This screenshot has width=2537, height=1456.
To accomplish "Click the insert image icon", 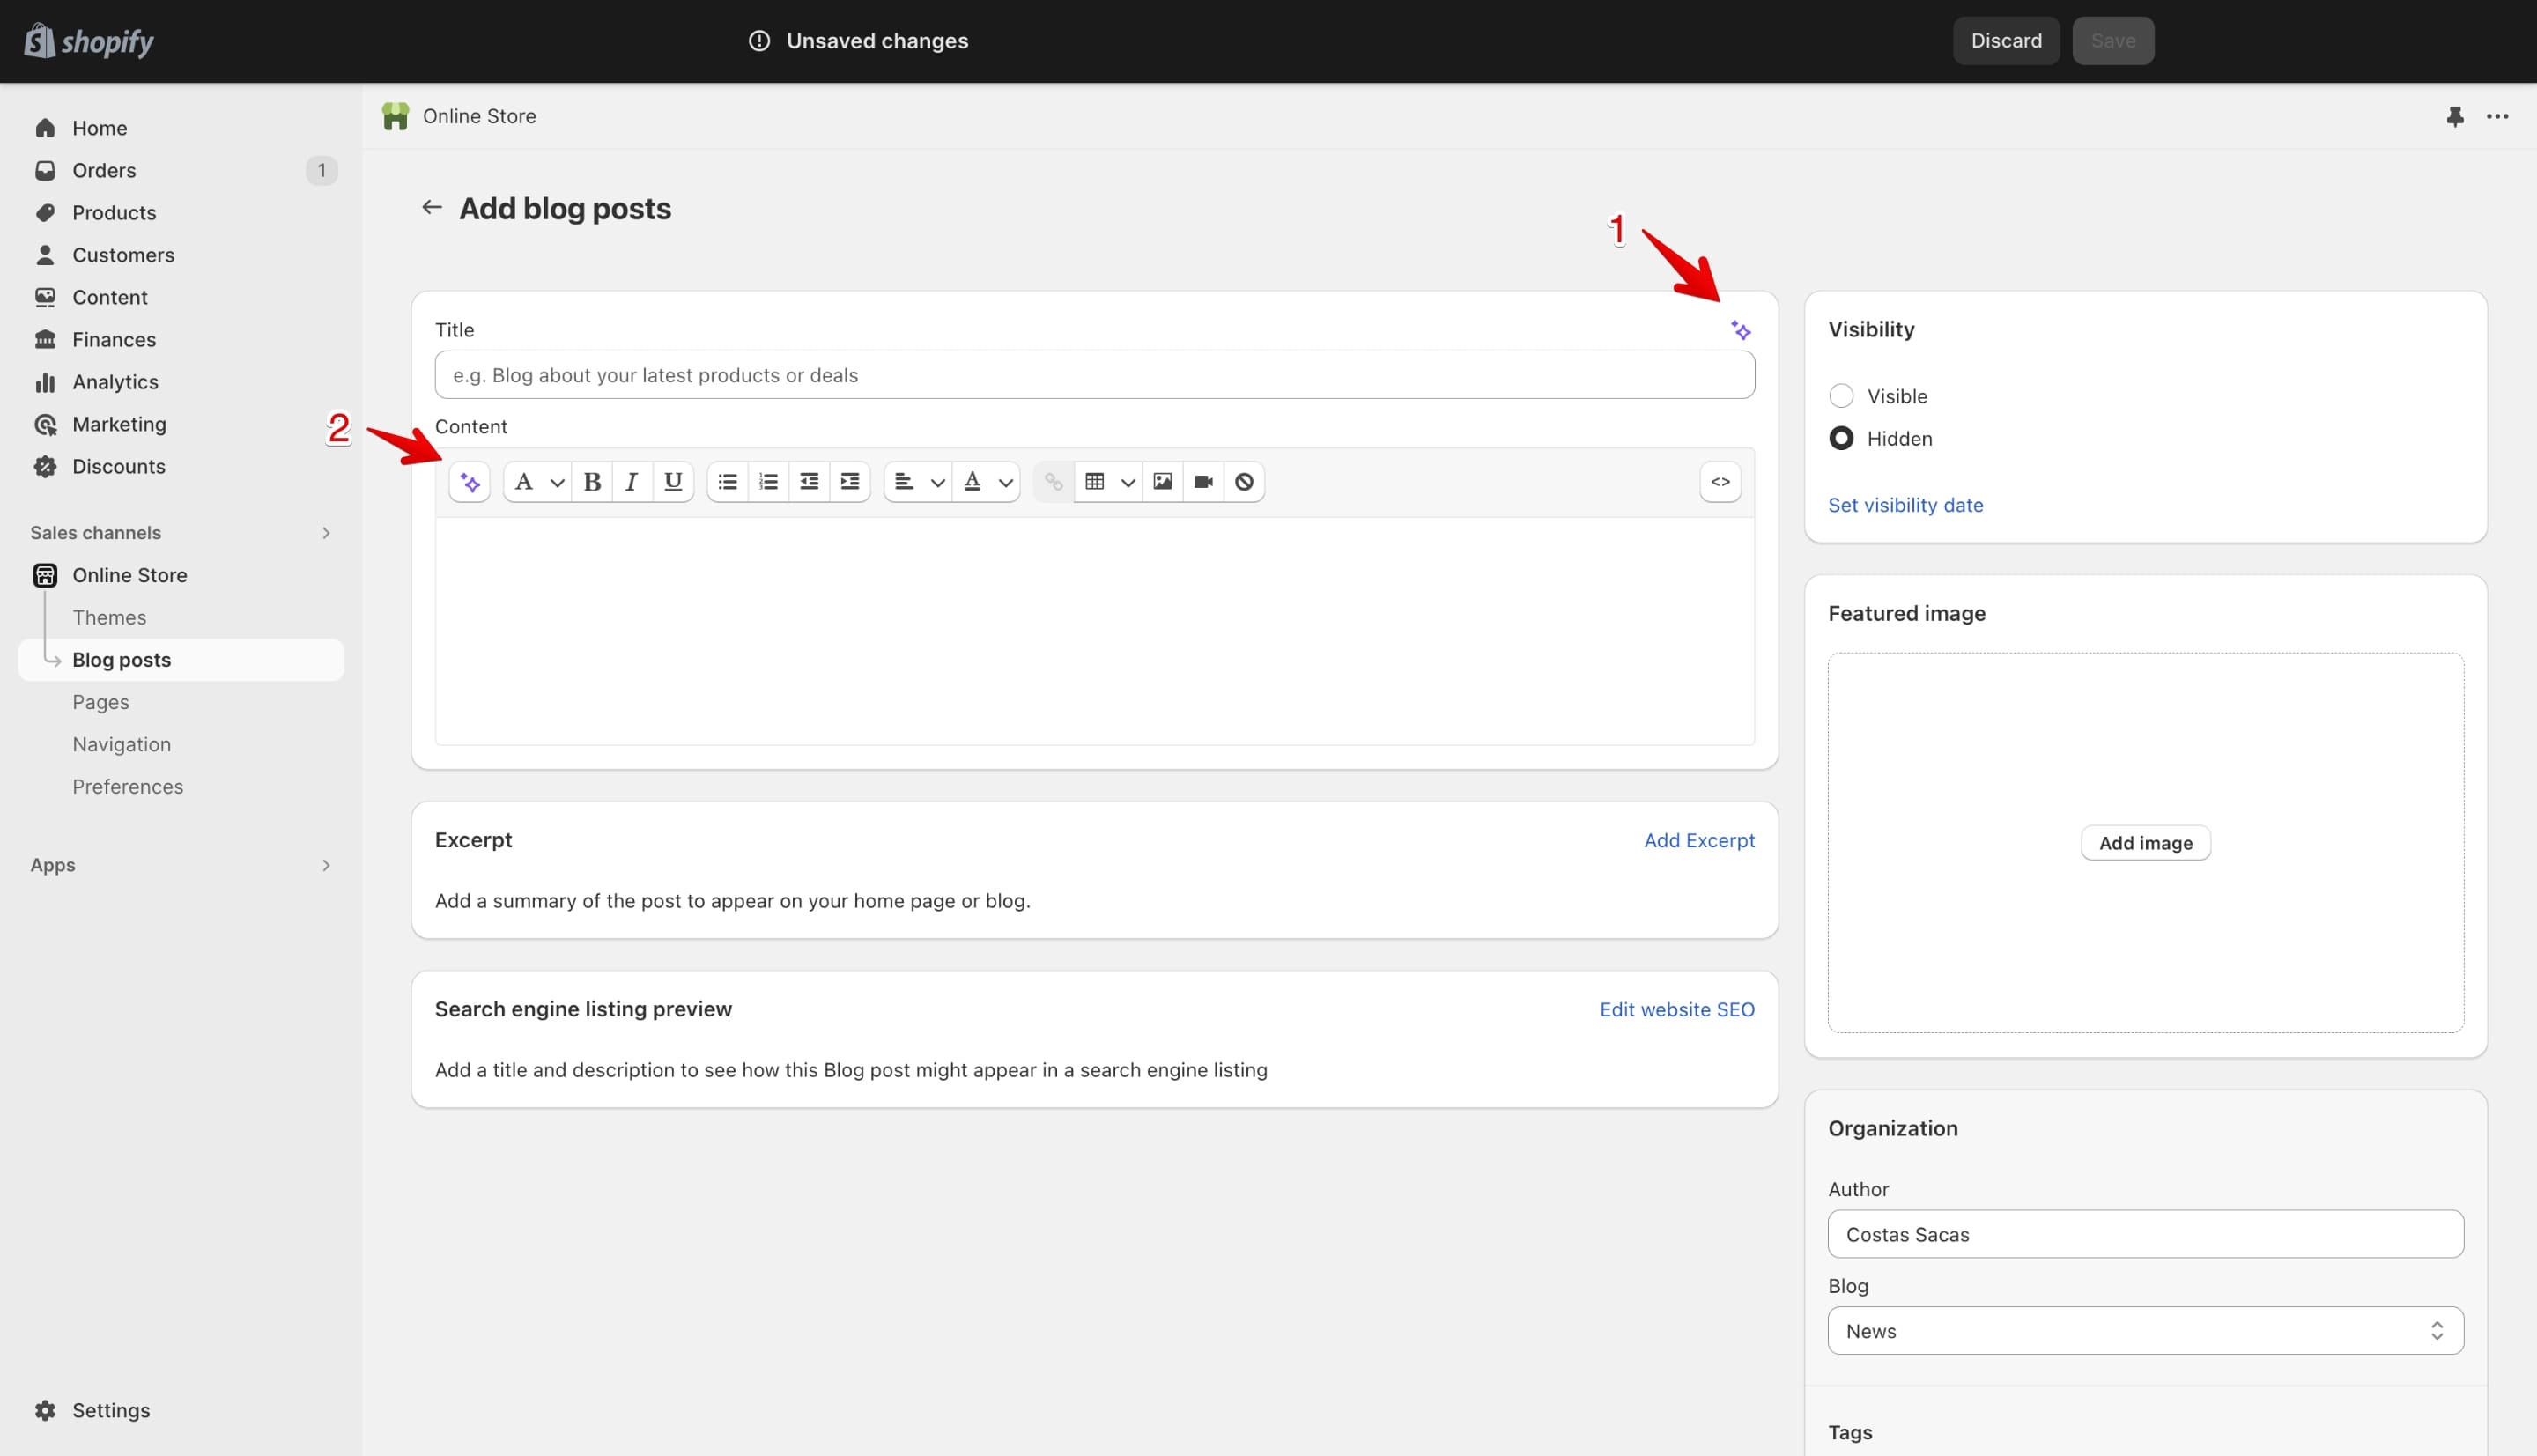I will [x=1163, y=482].
